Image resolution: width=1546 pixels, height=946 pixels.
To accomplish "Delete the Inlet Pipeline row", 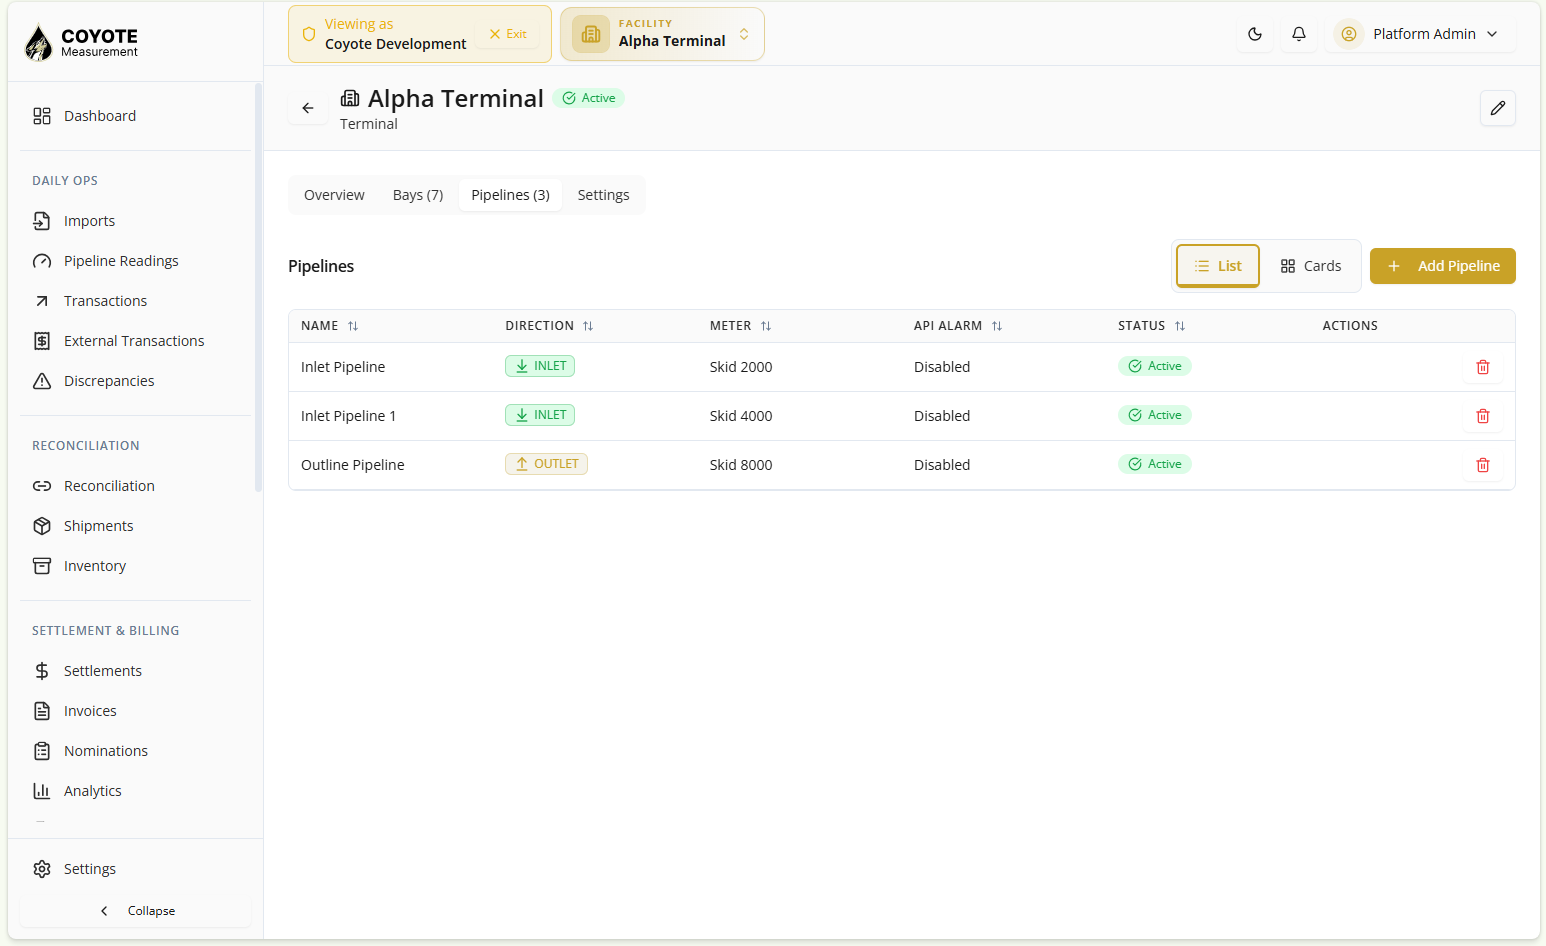I will (x=1483, y=367).
